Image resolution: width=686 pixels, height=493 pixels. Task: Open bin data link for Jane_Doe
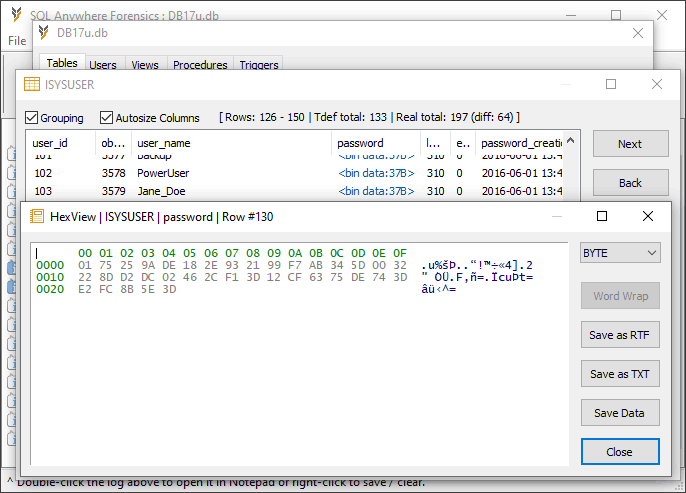[x=376, y=191]
